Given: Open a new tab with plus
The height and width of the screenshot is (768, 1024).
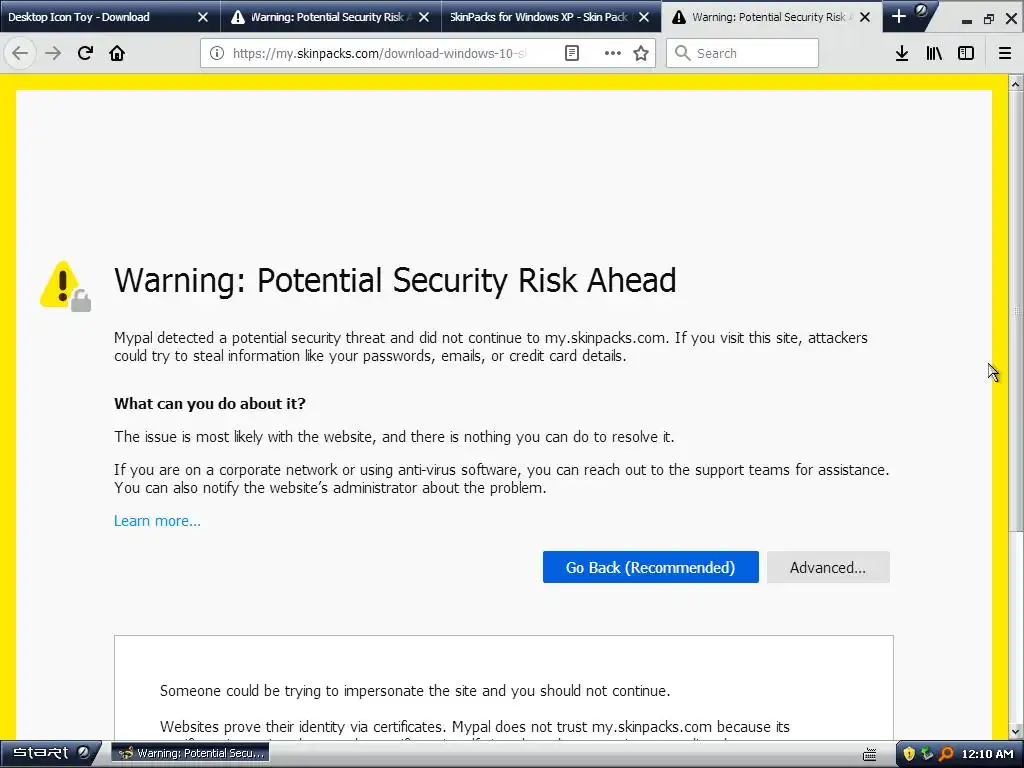Looking at the screenshot, I should pyautogui.click(x=899, y=16).
